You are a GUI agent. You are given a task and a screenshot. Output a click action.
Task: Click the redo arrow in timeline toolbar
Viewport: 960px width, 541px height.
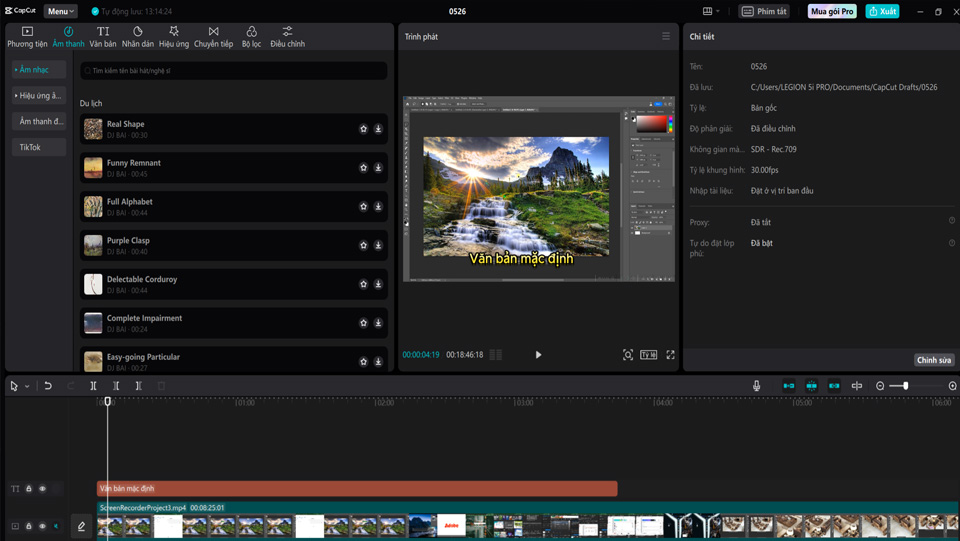(x=70, y=386)
